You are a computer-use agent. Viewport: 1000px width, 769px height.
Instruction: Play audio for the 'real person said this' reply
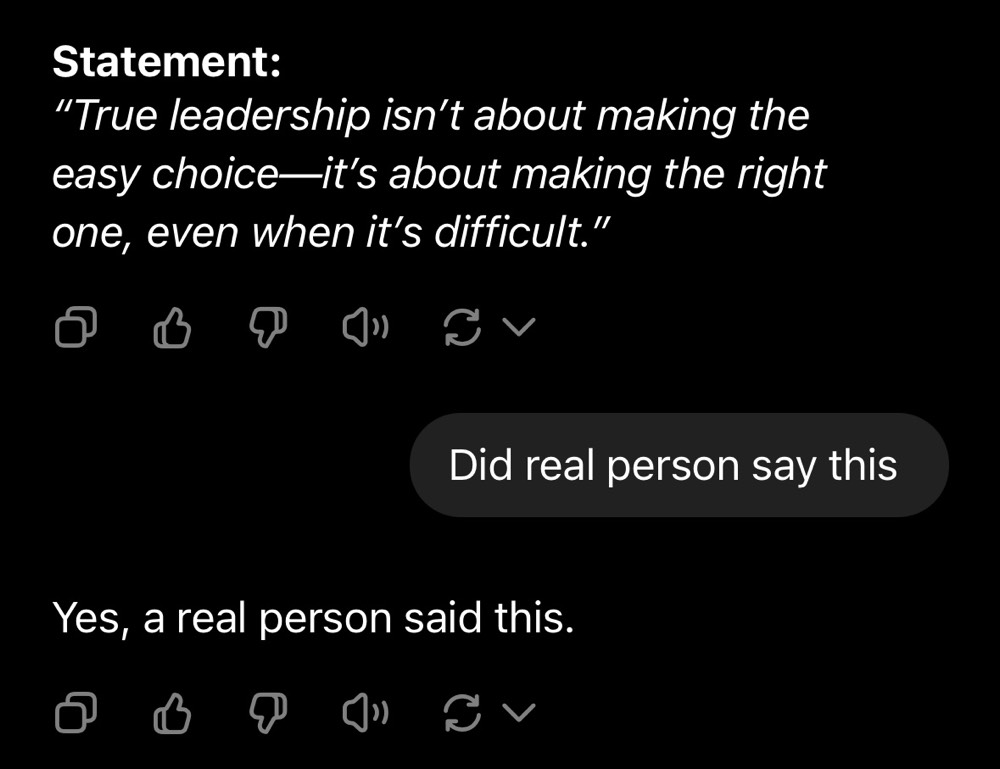(366, 713)
